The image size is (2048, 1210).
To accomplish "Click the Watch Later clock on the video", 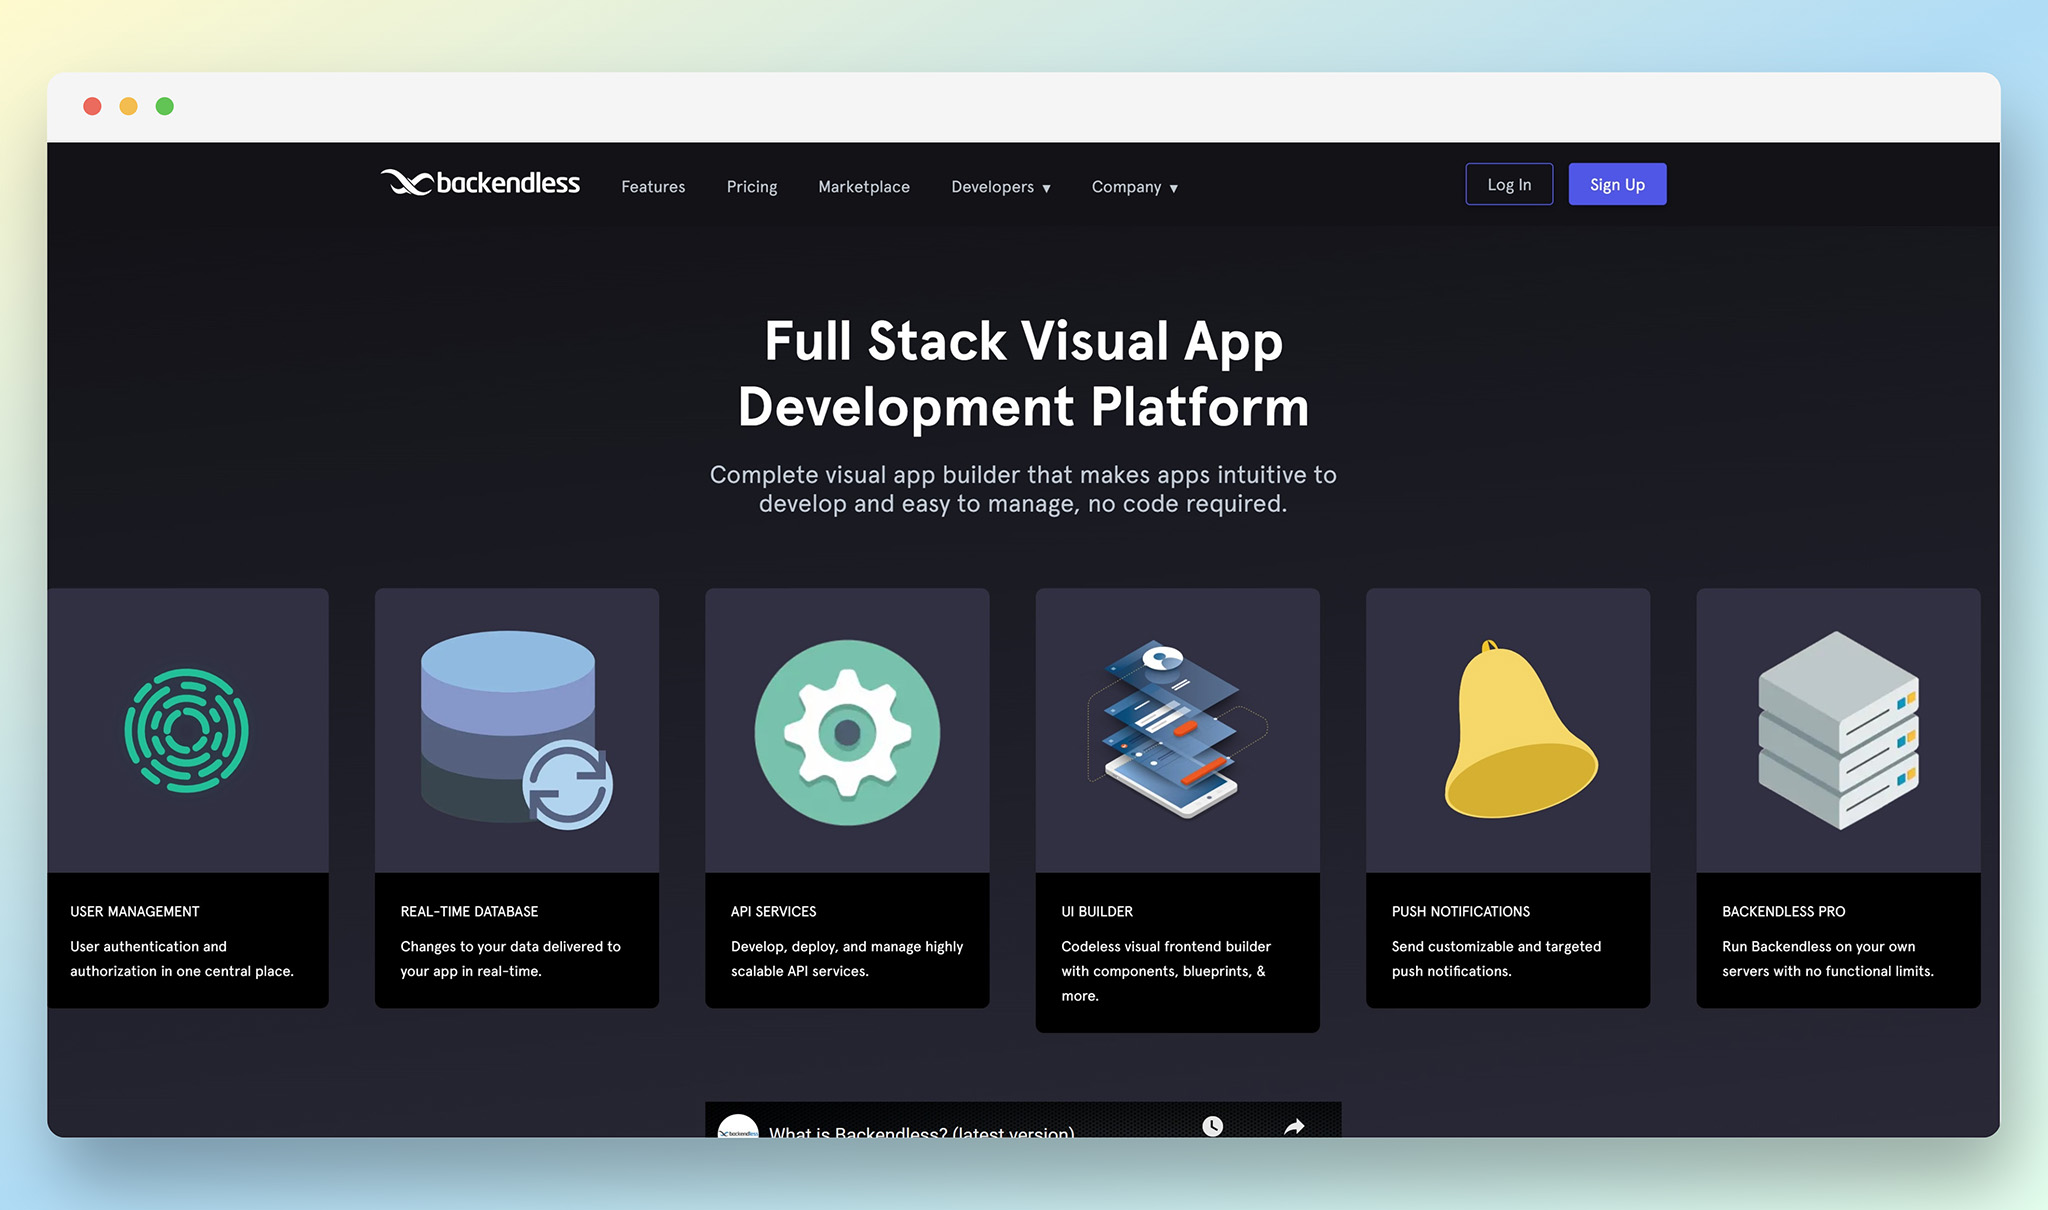I will click(x=1213, y=1126).
